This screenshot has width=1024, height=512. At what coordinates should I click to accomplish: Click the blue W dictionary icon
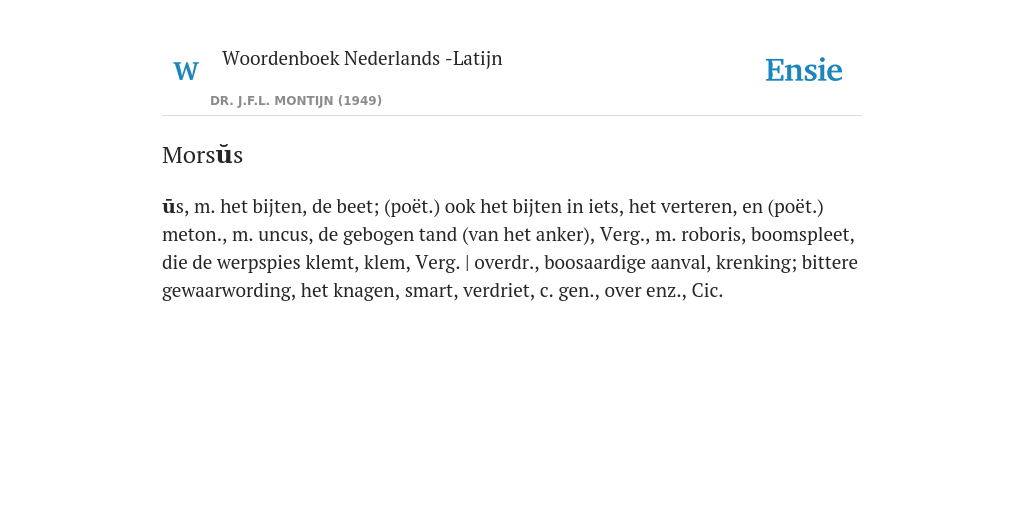[185, 71]
